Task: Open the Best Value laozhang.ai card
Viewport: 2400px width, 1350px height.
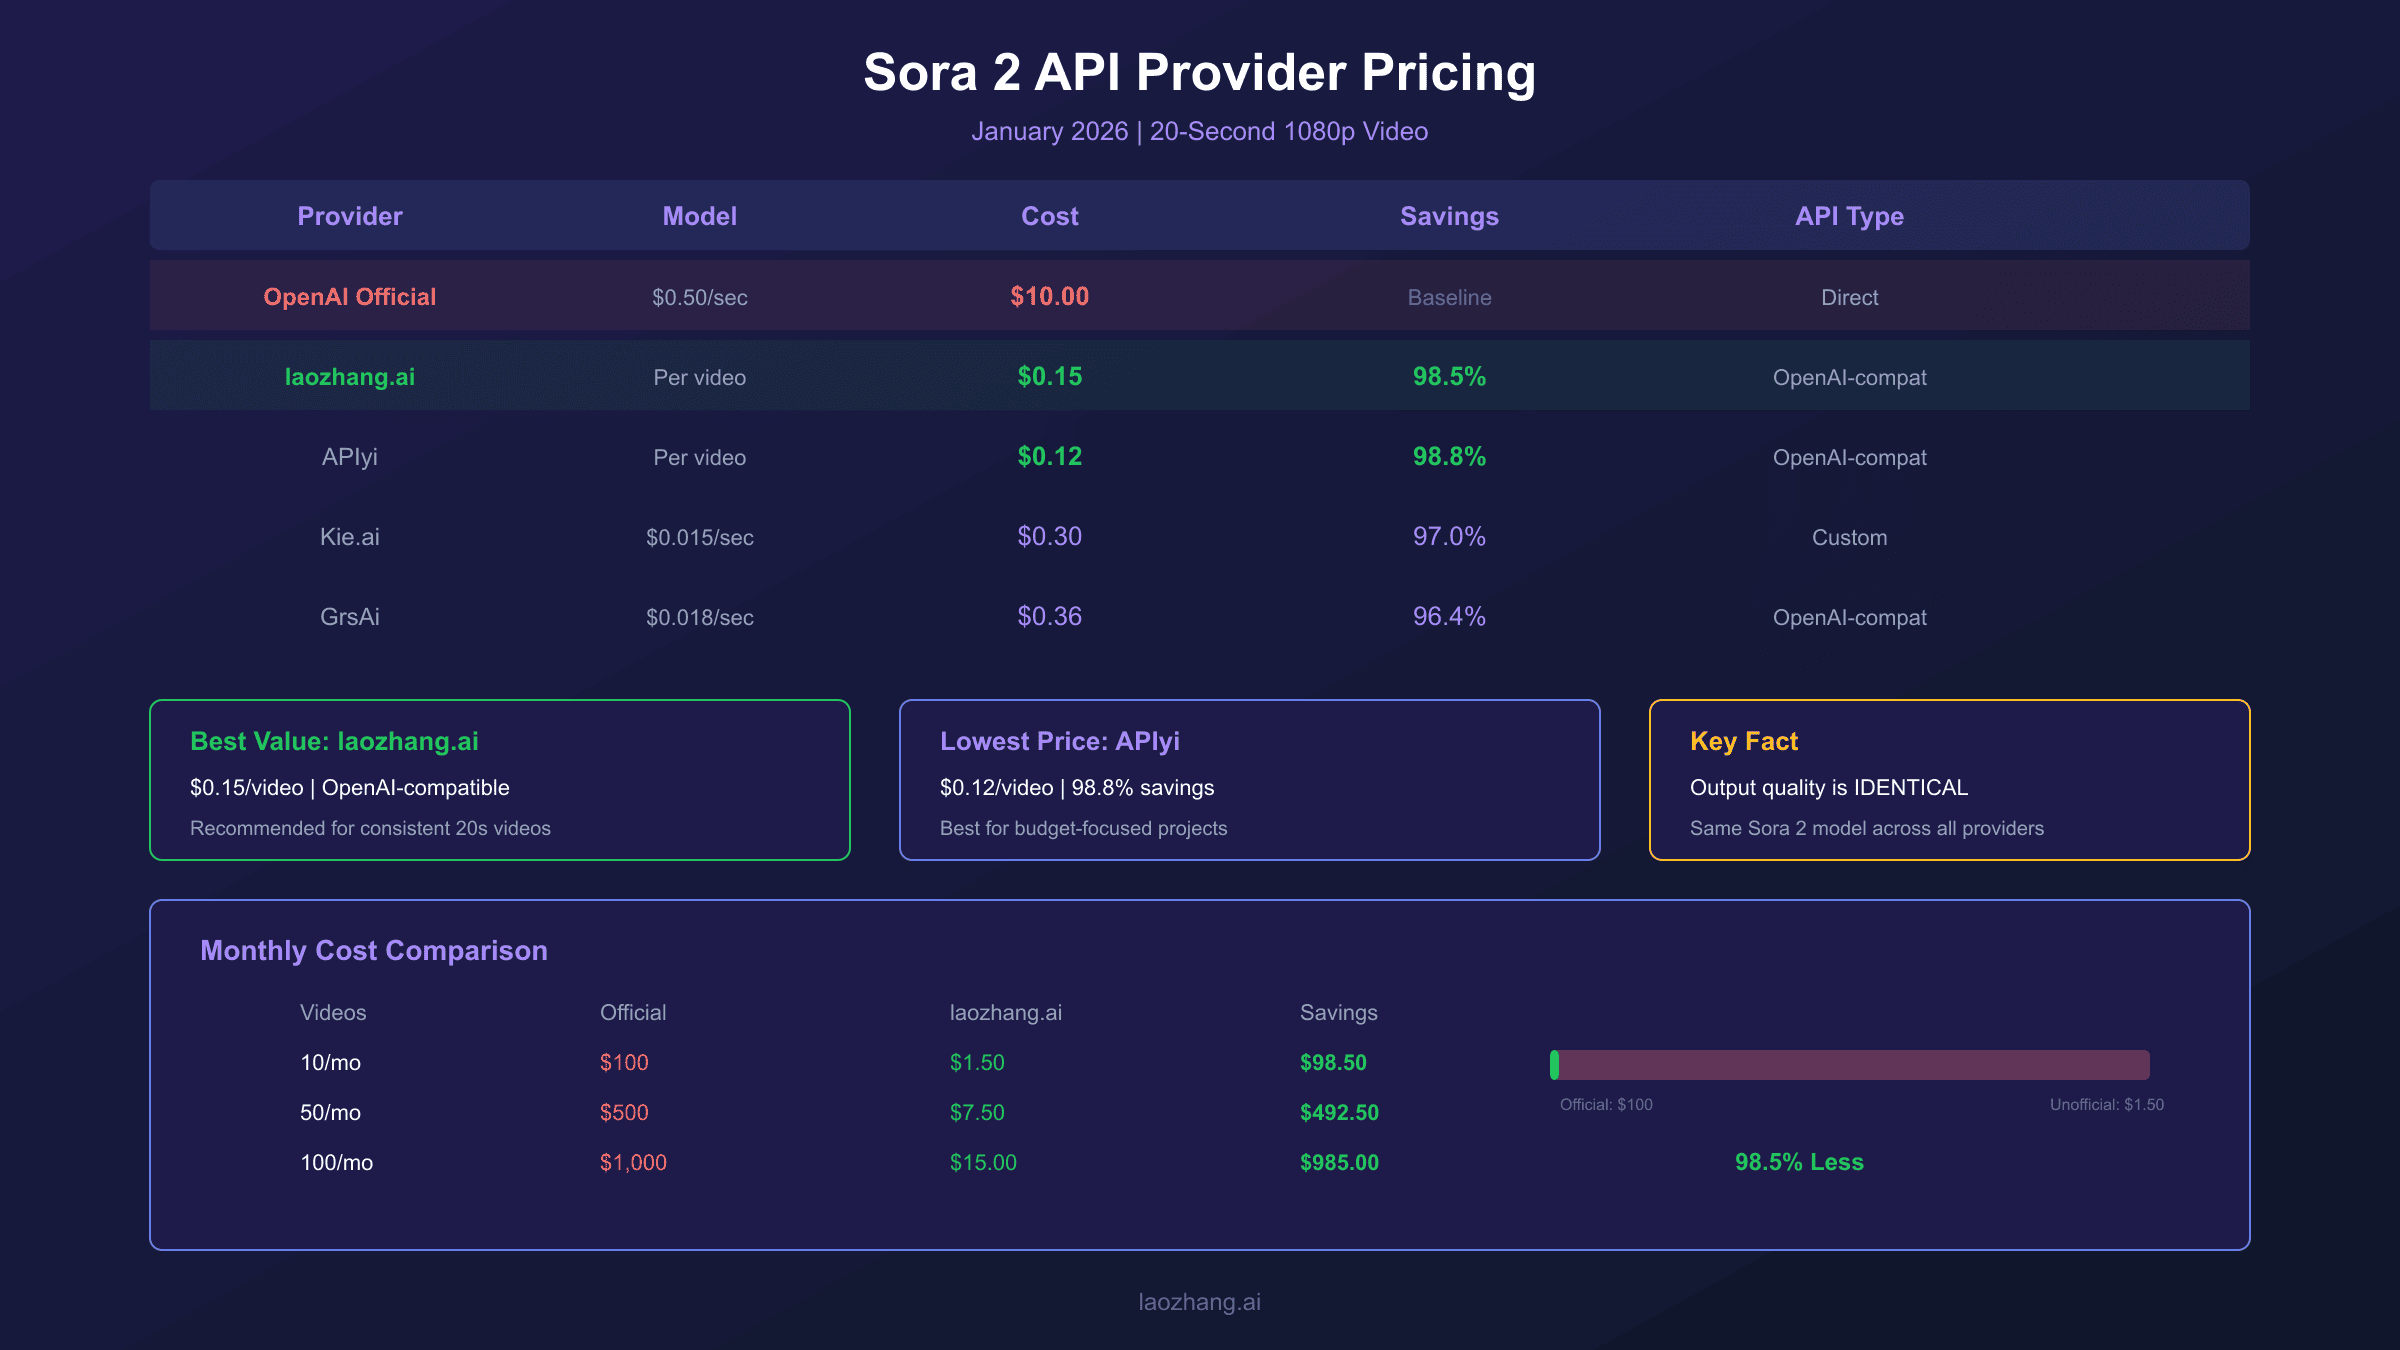Action: [x=499, y=780]
